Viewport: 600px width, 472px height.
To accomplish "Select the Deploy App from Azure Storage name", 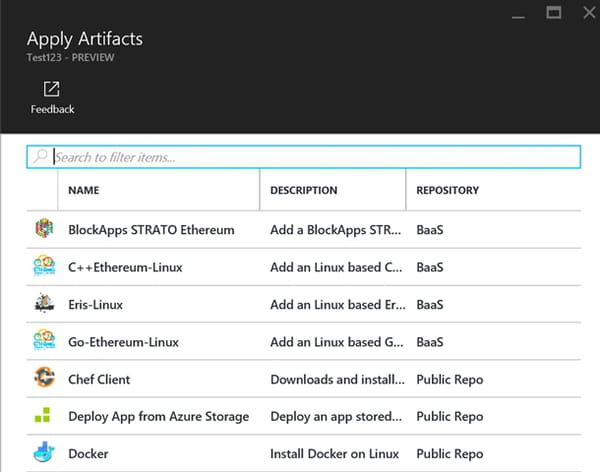I will pos(158,416).
